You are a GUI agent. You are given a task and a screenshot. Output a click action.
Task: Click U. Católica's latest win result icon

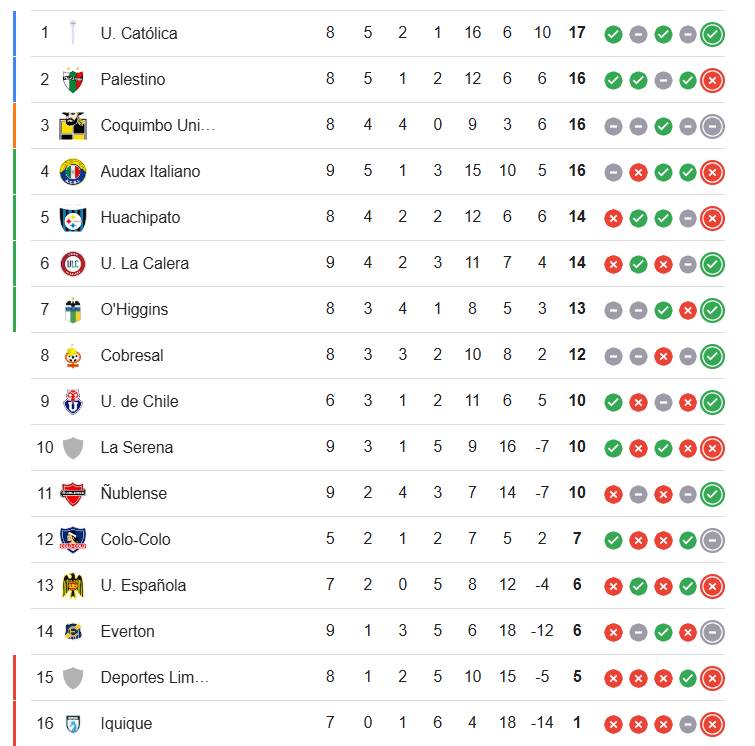712,34
